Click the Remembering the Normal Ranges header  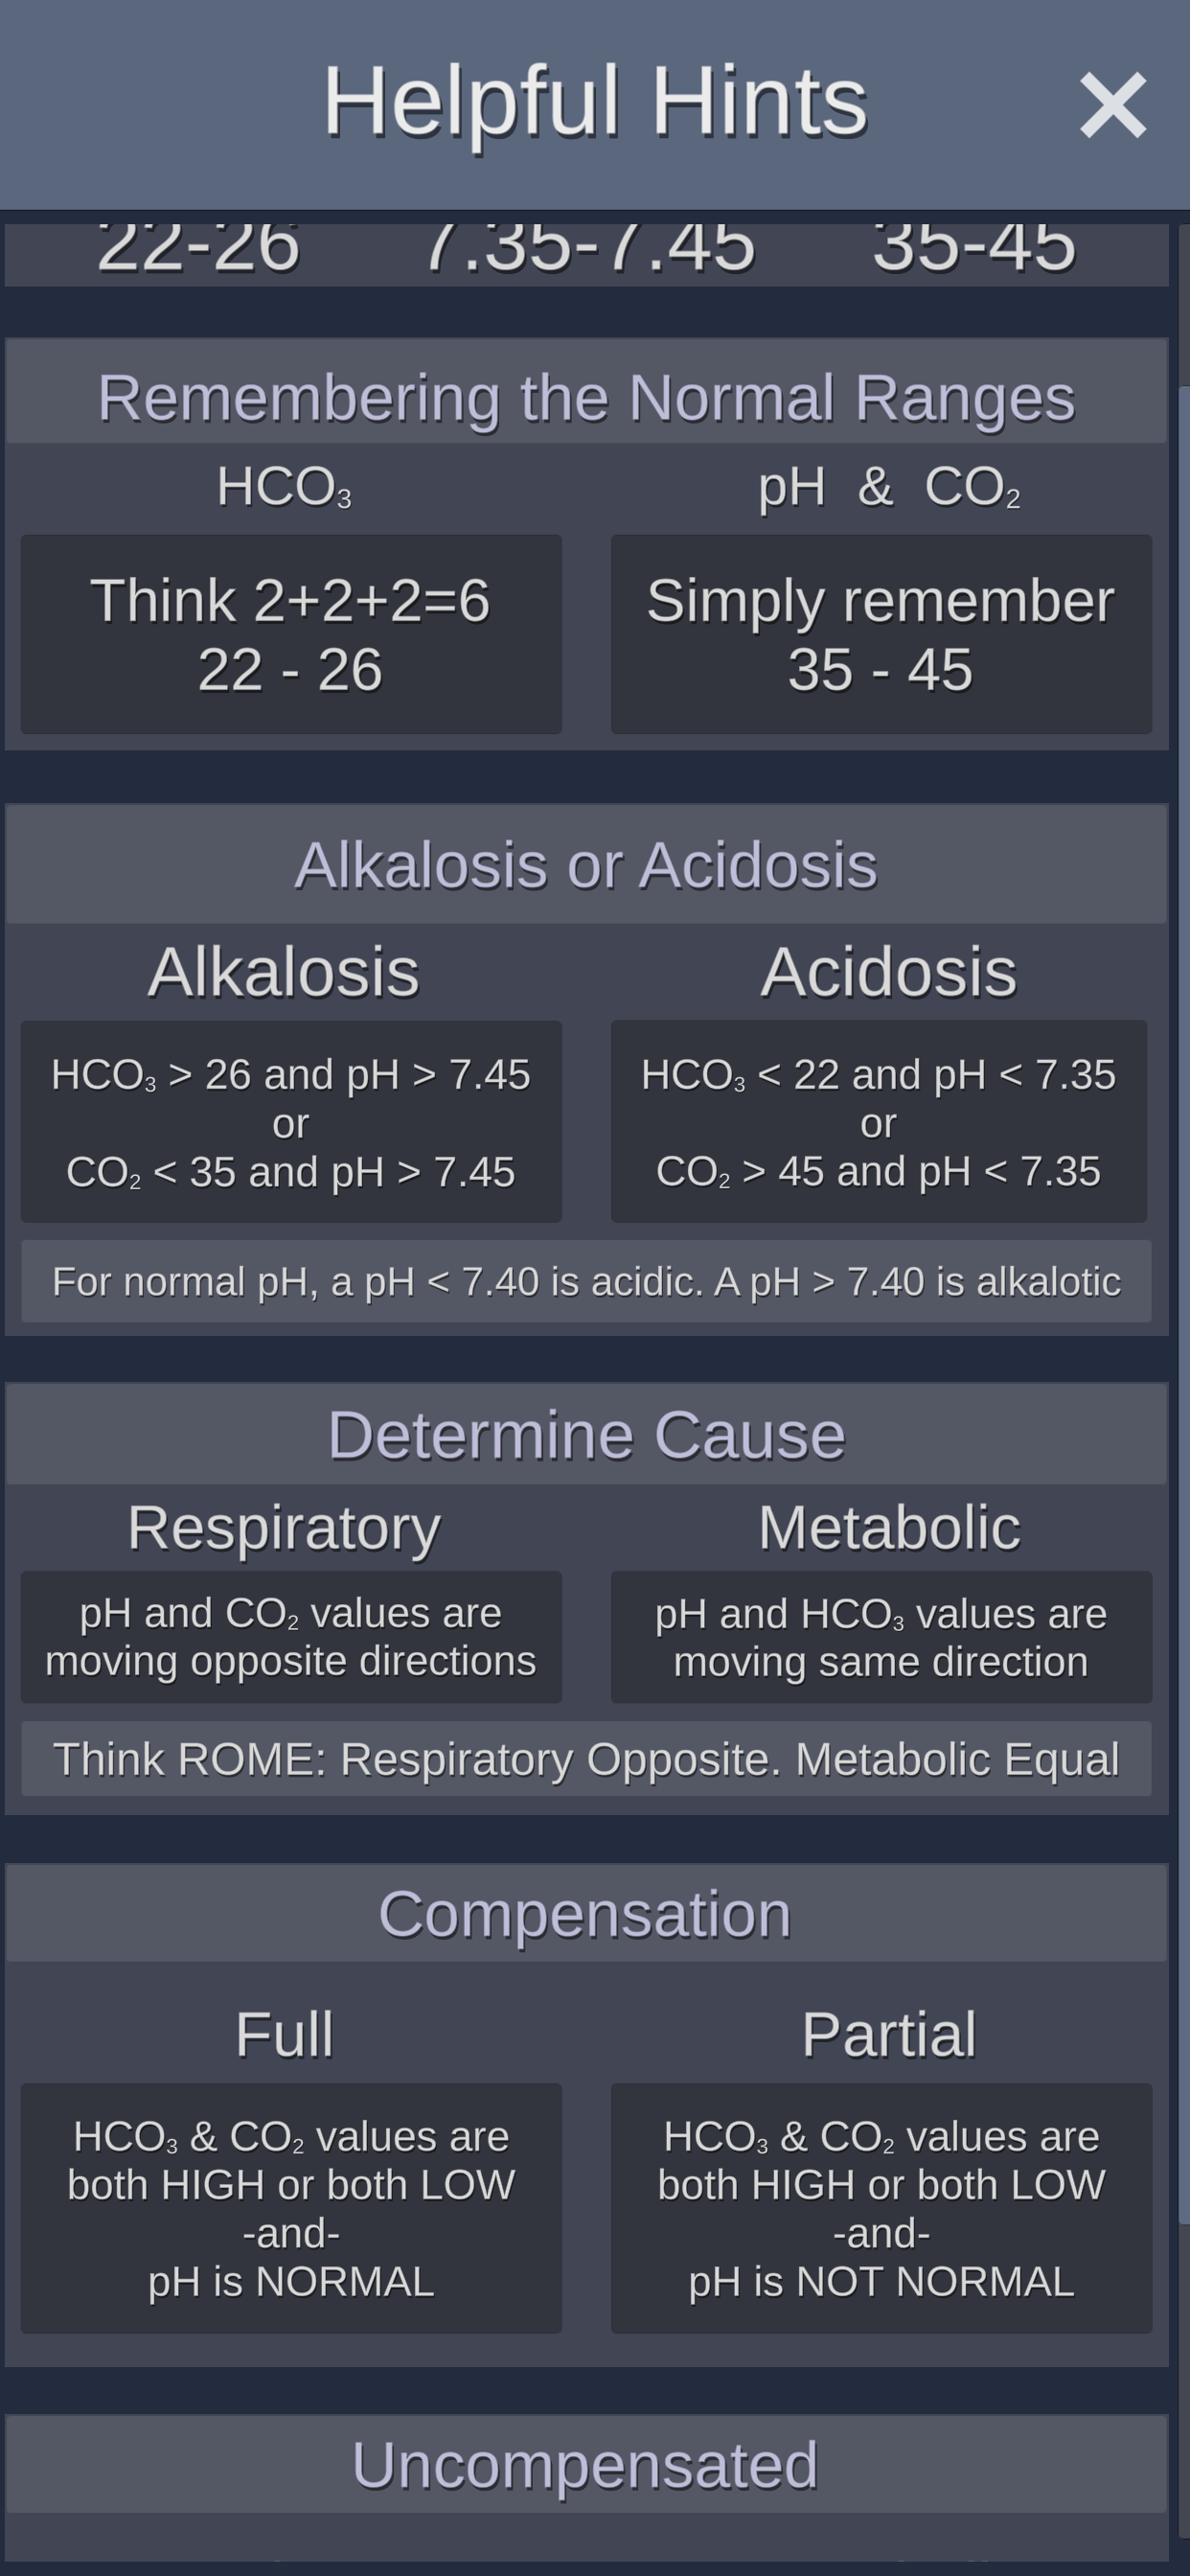(587, 397)
